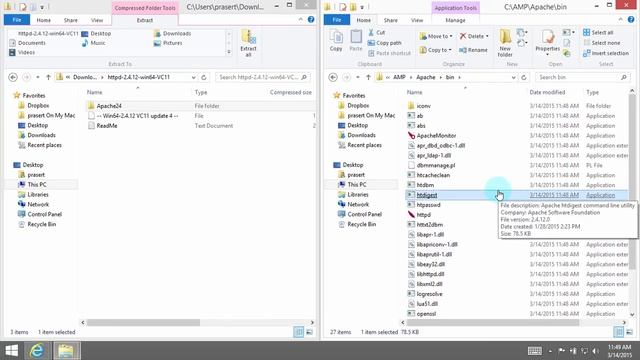
Task: Select ApacheMonitor in the right window
Action: tap(436, 136)
